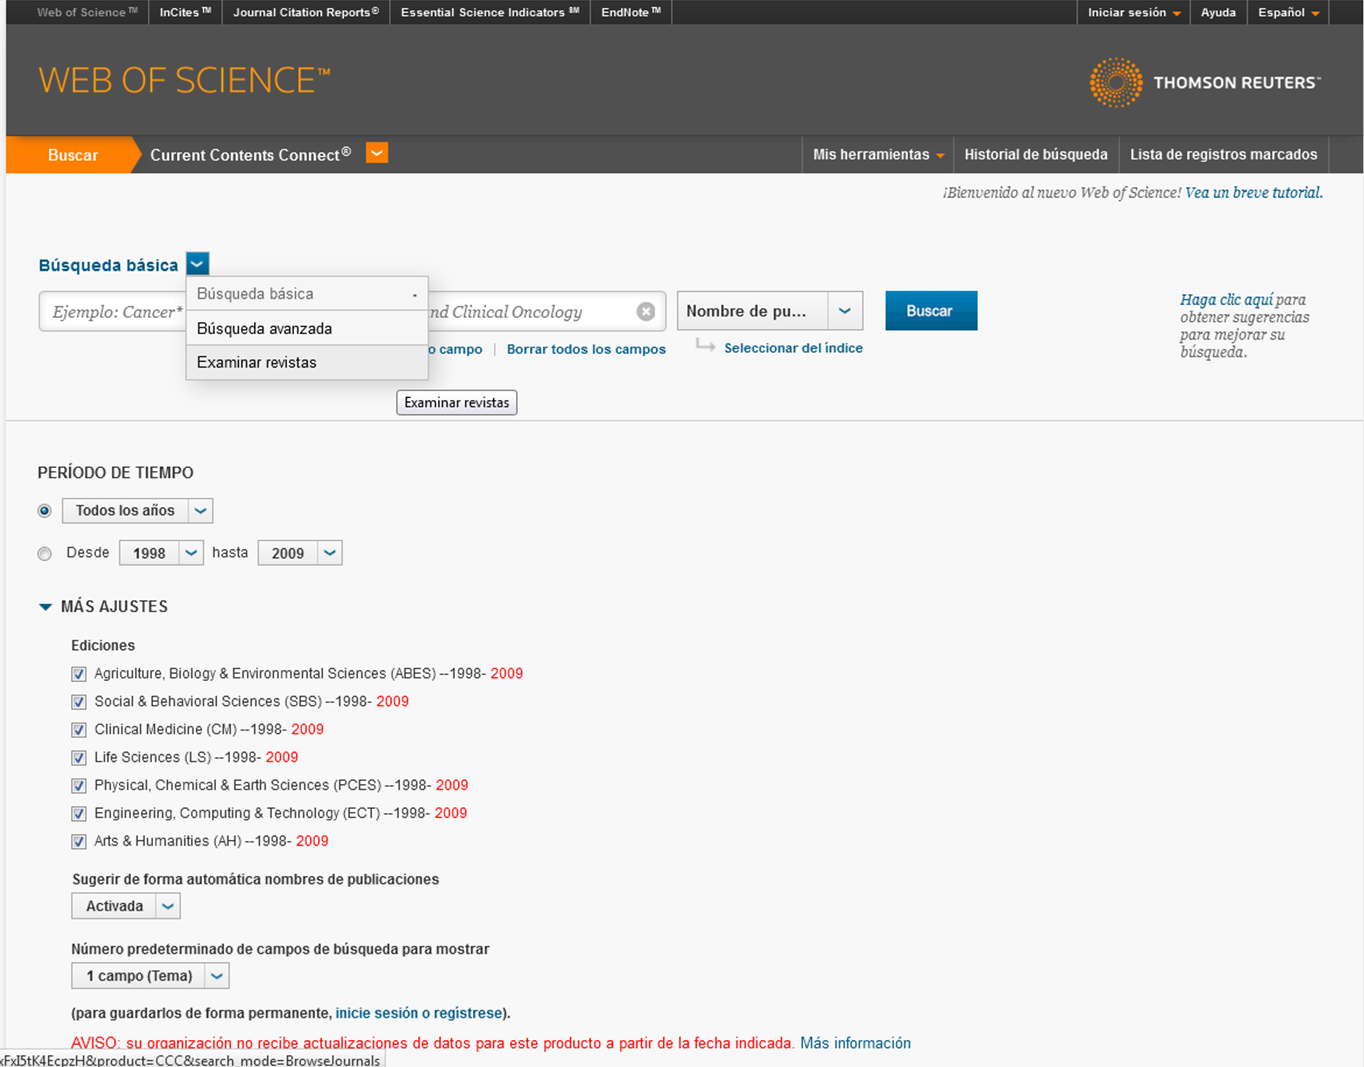Screen dimensions: 1364x1067
Task: Click the Web of Science top bar tab
Action: (87, 12)
